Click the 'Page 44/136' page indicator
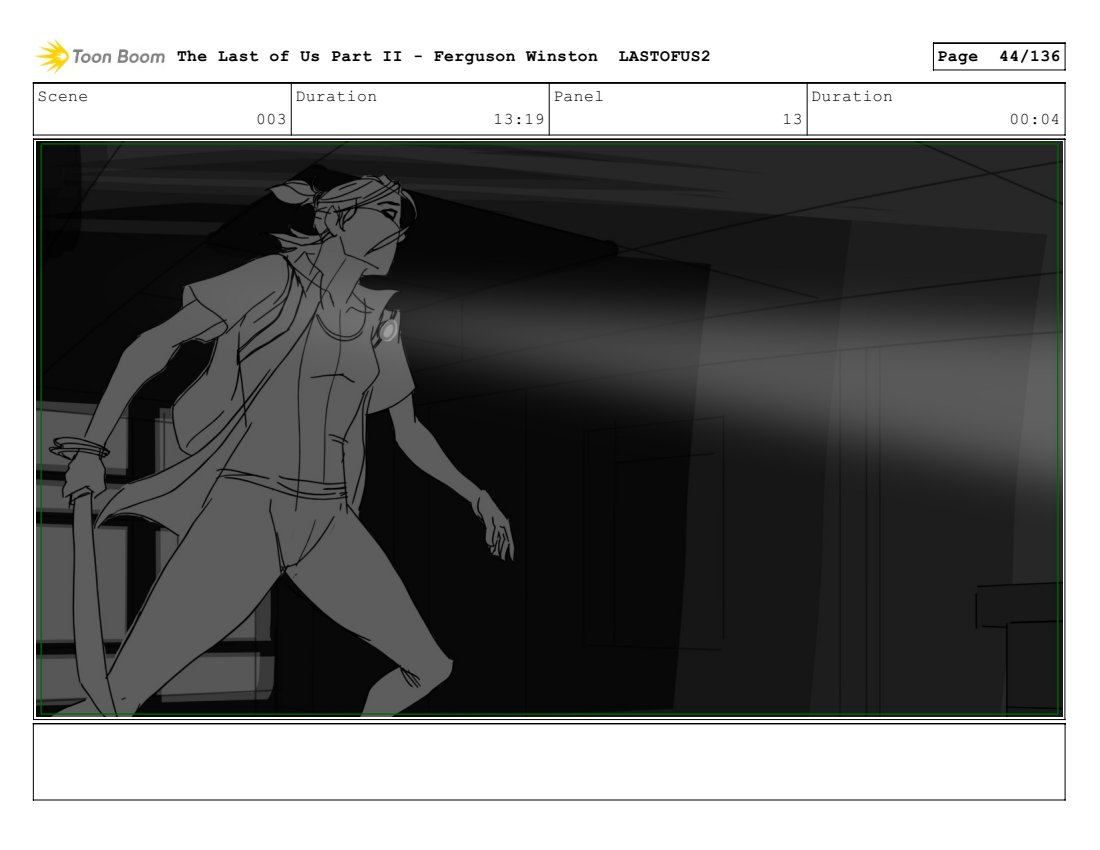Viewport: 1100px width, 850px height. [998, 56]
